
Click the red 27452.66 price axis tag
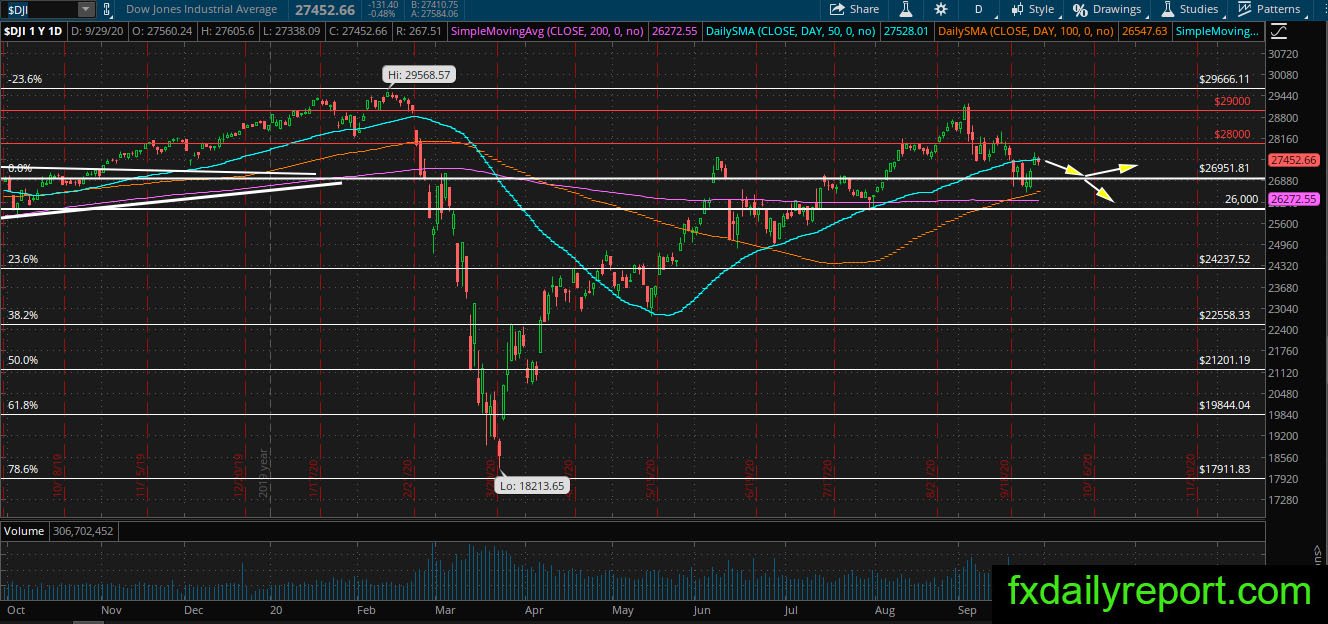[x=1293, y=160]
